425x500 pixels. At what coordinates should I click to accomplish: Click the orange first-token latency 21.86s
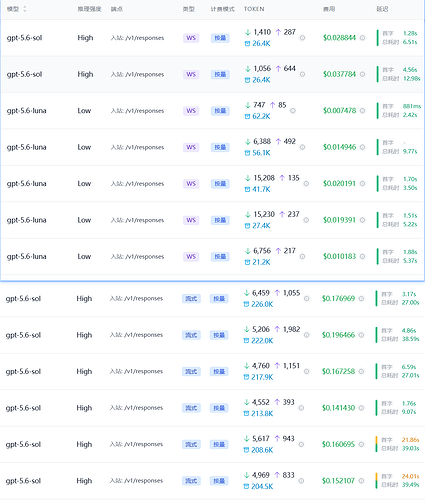point(410,440)
